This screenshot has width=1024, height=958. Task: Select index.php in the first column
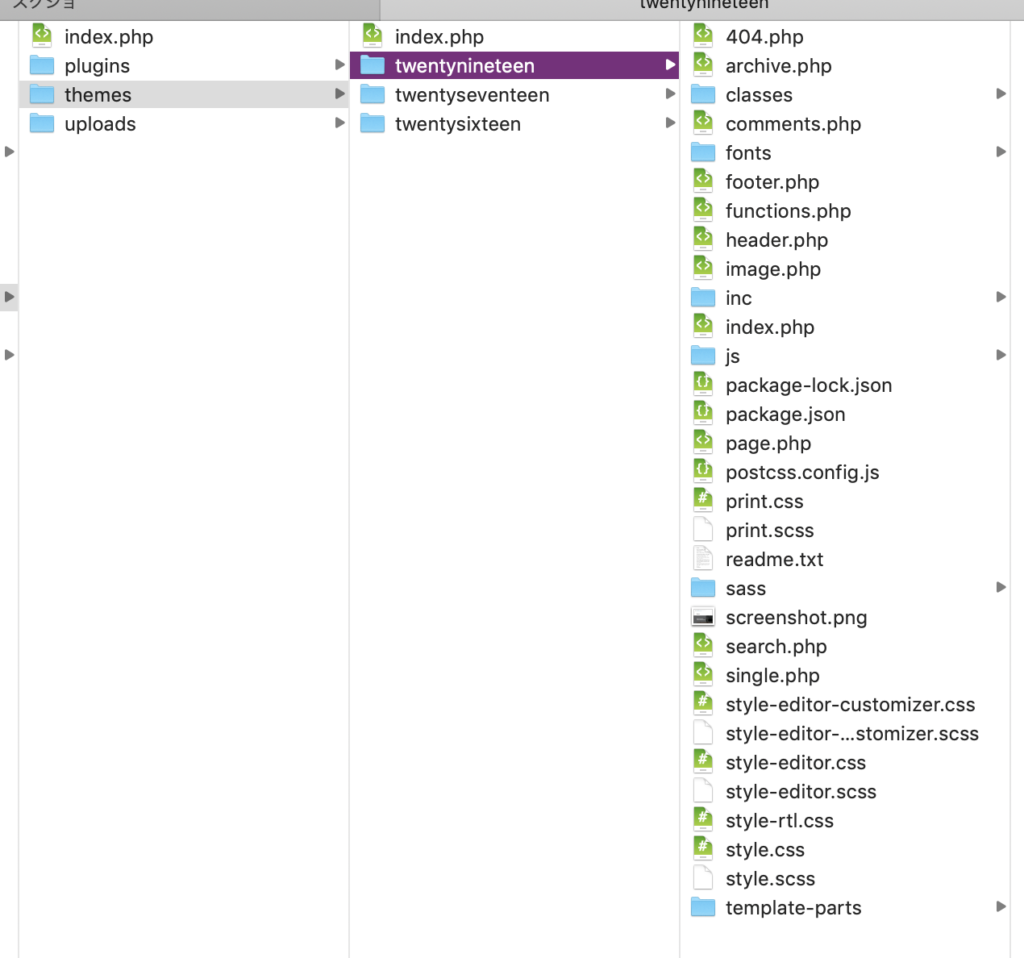click(108, 37)
